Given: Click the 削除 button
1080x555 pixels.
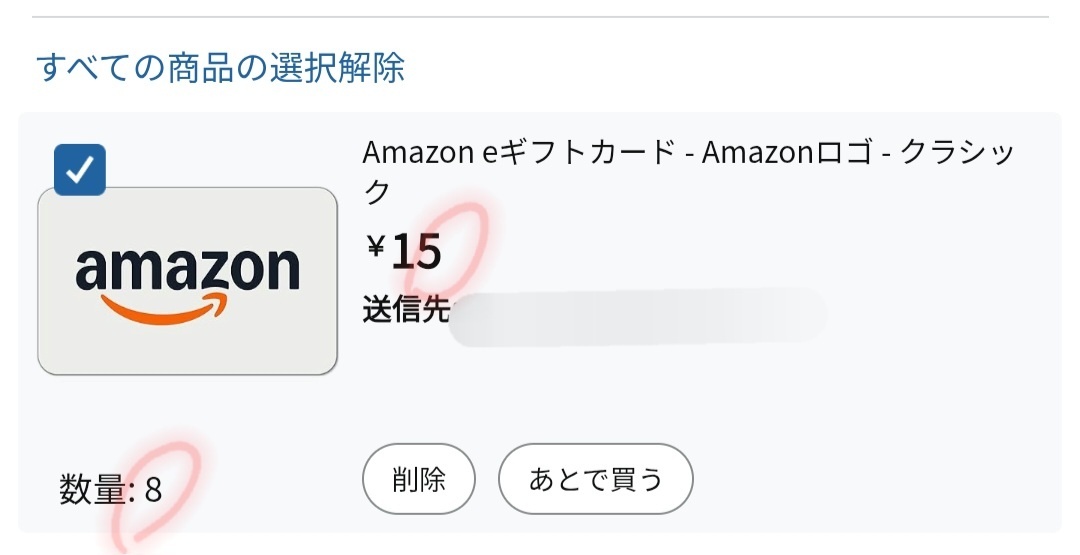Looking at the screenshot, I should point(419,479).
